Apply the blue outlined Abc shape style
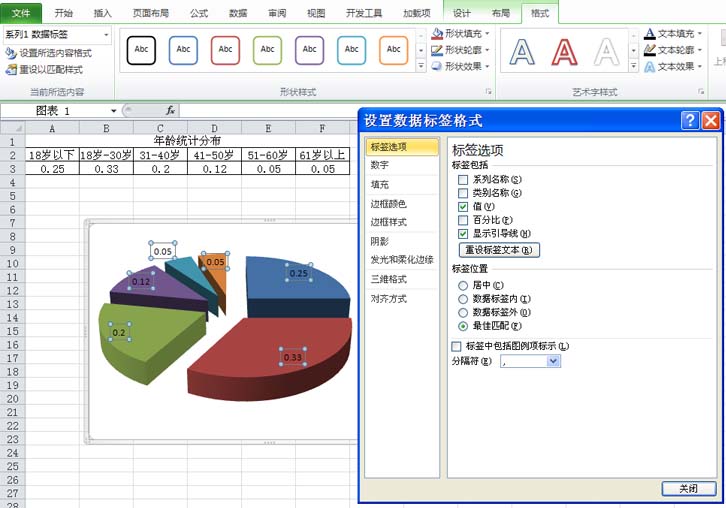This screenshot has width=726, height=508. (183, 50)
